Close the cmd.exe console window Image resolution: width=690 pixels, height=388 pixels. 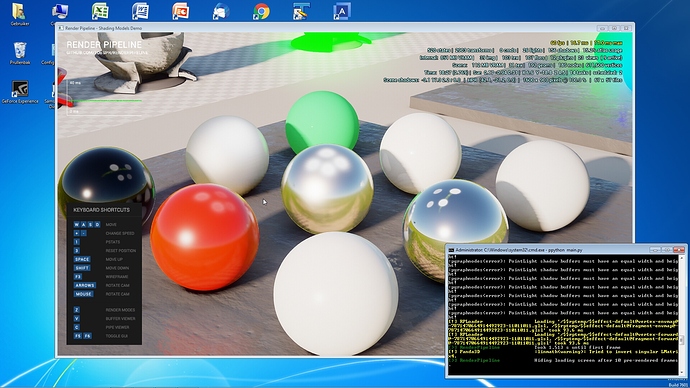click(679, 249)
